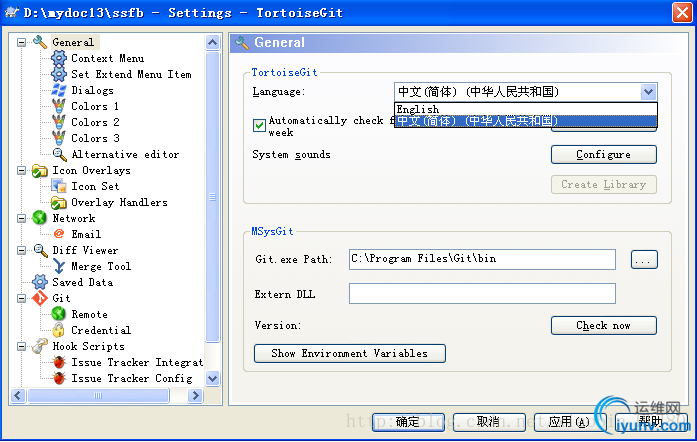Click the Extern DLL input field
The height and width of the screenshot is (442, 697).
[482, 293]
